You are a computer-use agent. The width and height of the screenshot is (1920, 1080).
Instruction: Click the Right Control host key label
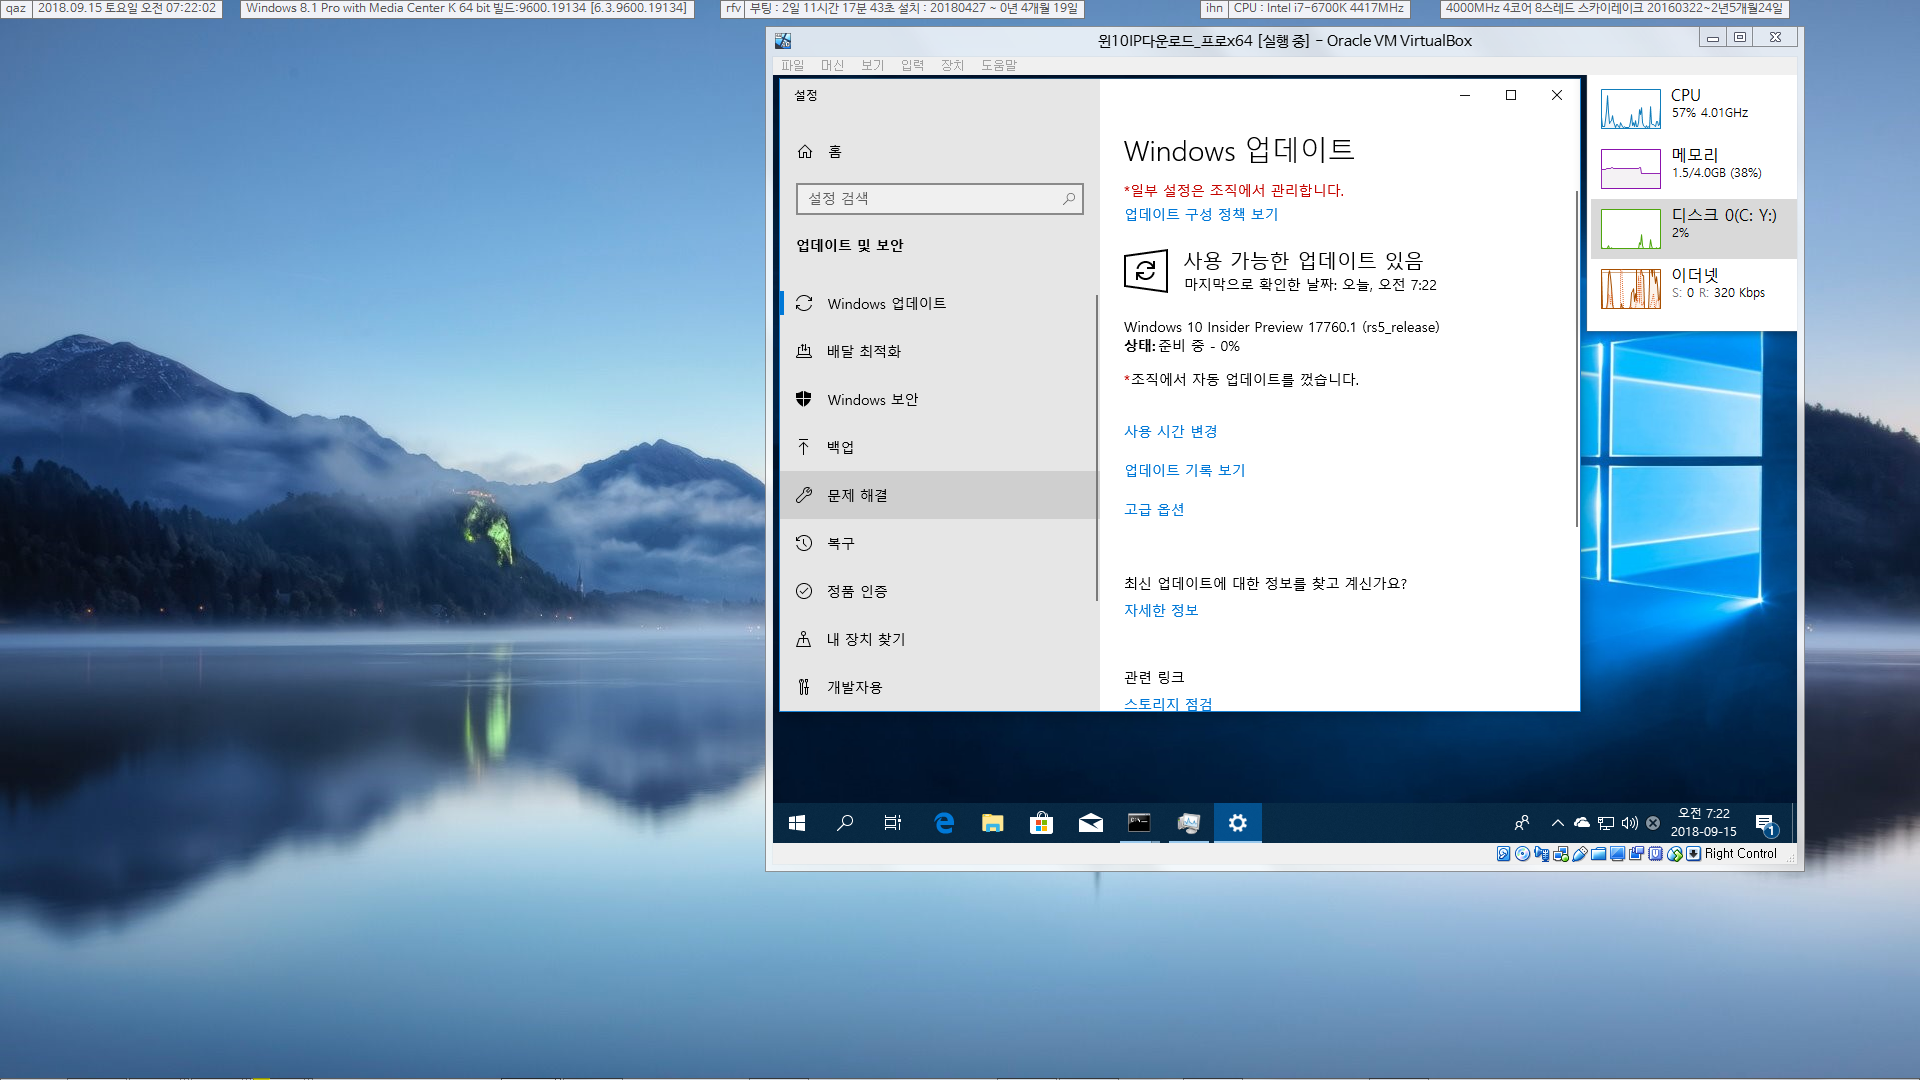[1741, 853]
